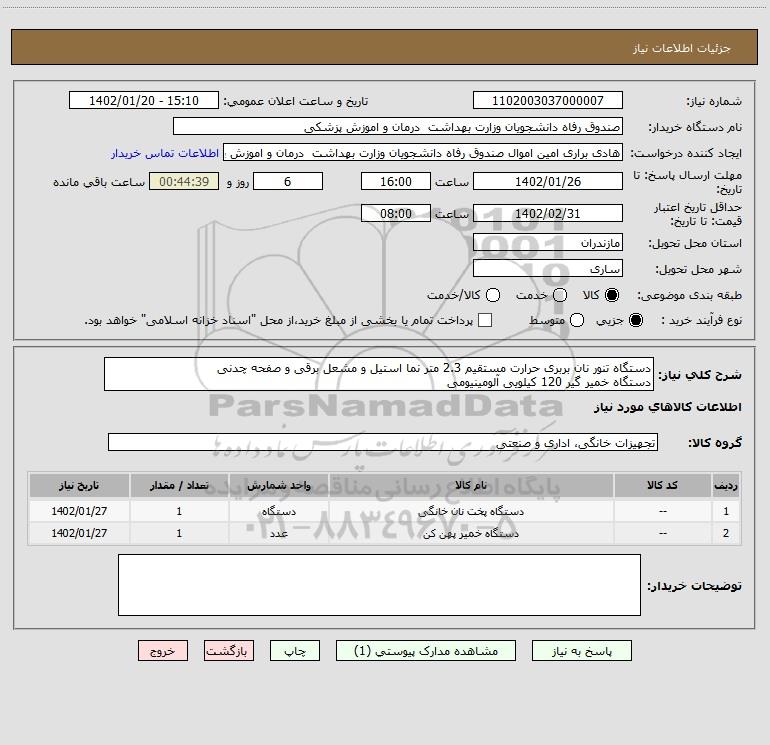Click the پاسخ به نیاز button
The image size is (770, 745).
581,651
